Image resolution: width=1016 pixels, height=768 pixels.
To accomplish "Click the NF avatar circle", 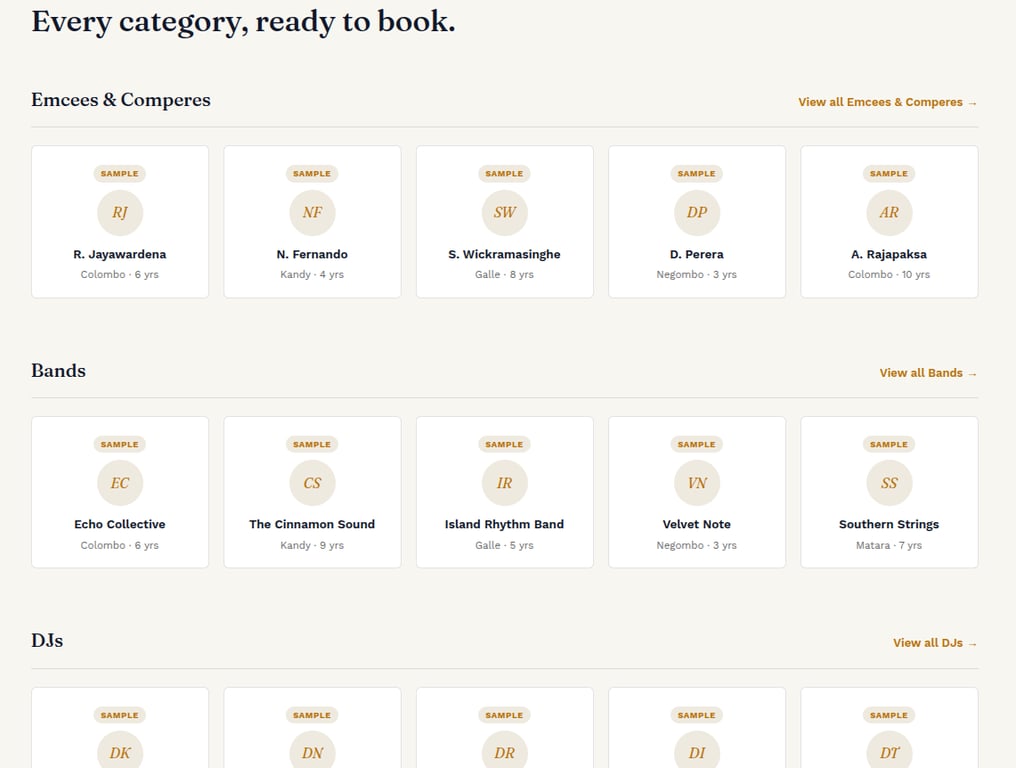I will tap(312, 213).
